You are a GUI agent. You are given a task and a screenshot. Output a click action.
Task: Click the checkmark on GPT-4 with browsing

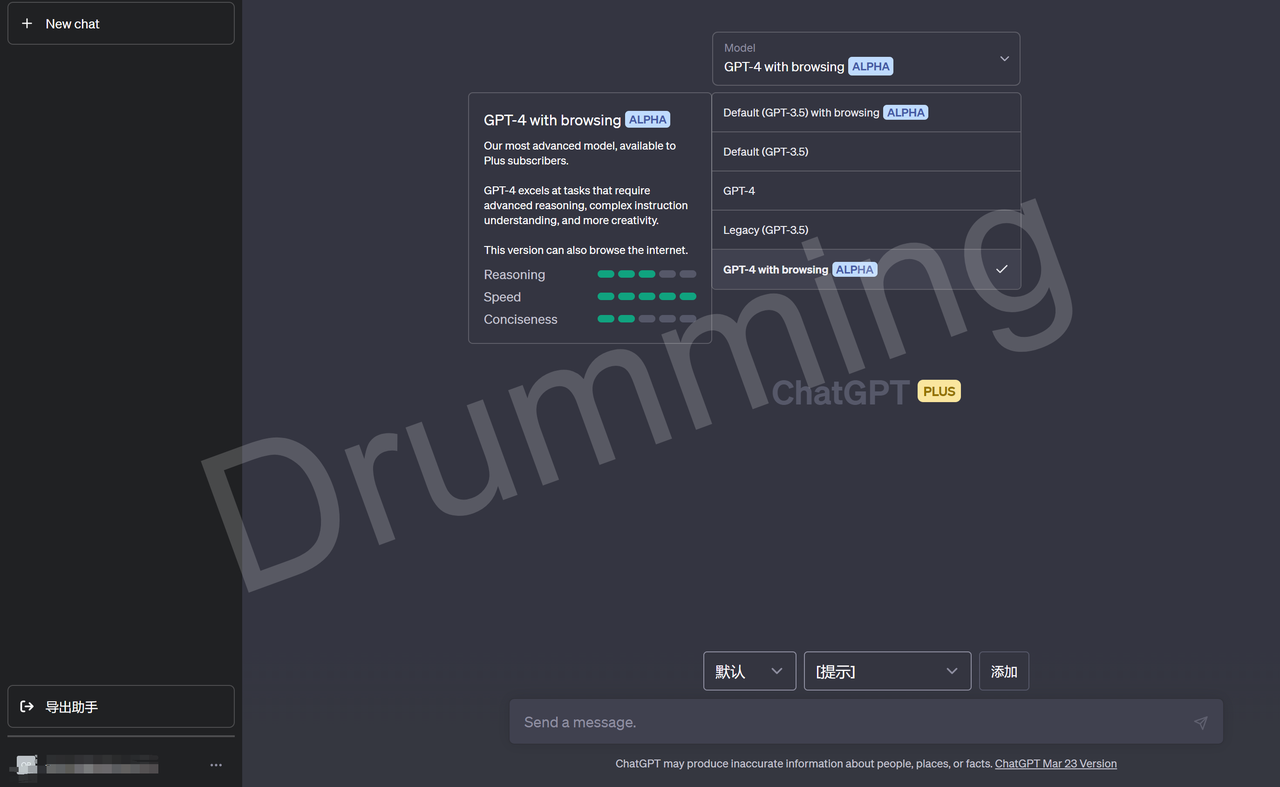(1001, 269)
